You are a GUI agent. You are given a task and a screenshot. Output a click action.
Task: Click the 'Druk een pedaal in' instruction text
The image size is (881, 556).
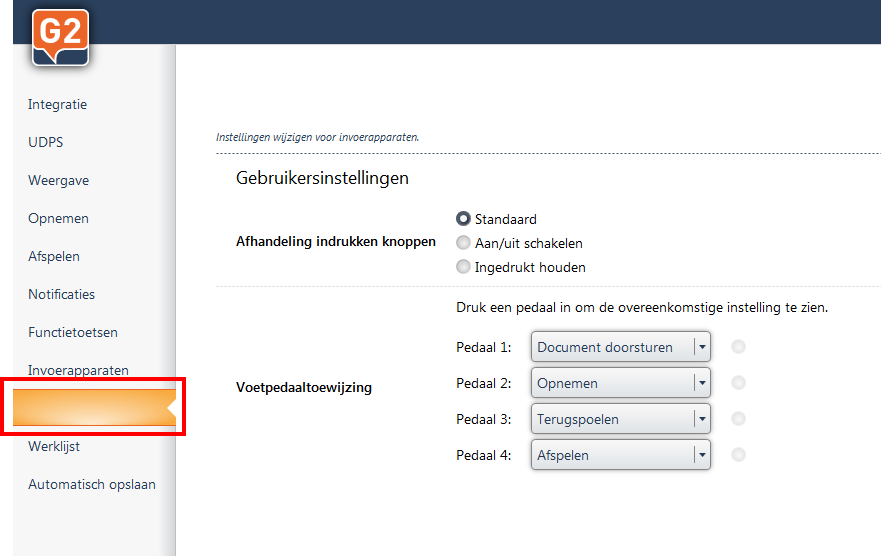coord(642,308)
